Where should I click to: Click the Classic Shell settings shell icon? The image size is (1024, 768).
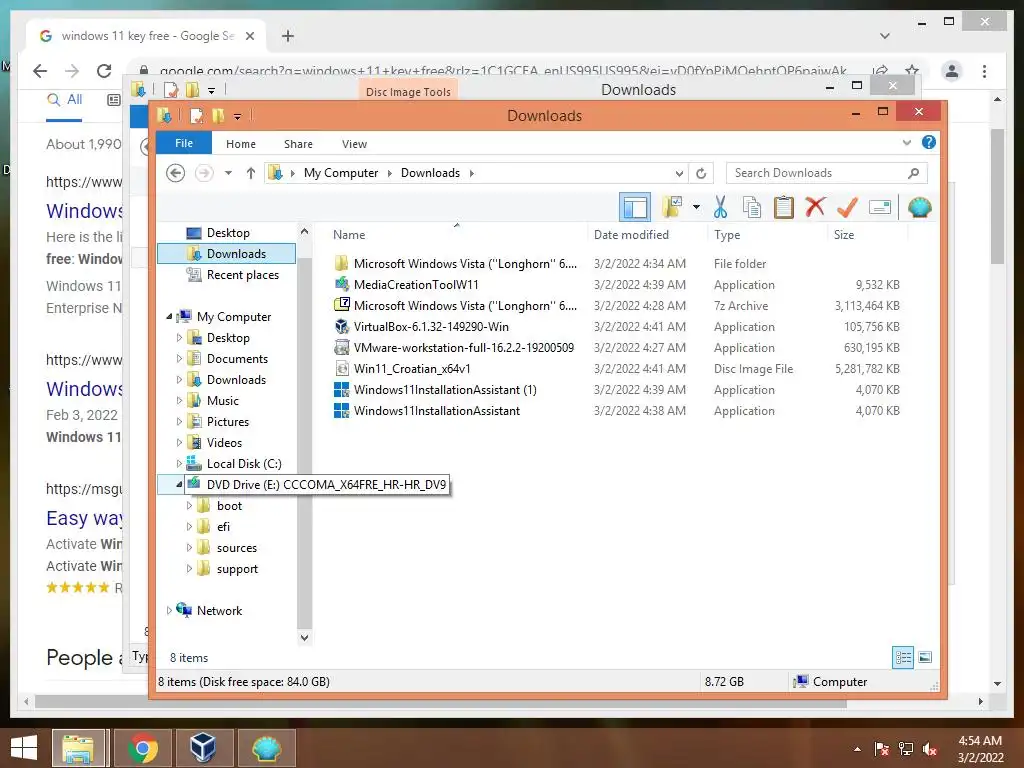(920, 208)
